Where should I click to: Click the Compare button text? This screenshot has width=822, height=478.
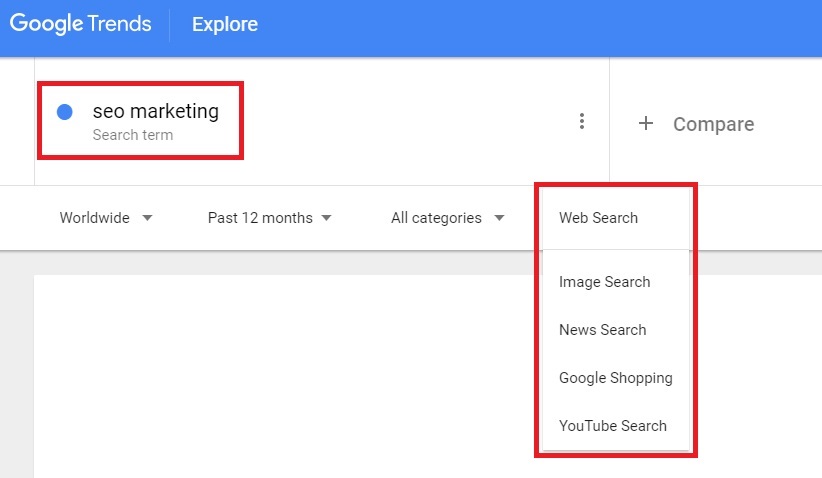(713, 124)
